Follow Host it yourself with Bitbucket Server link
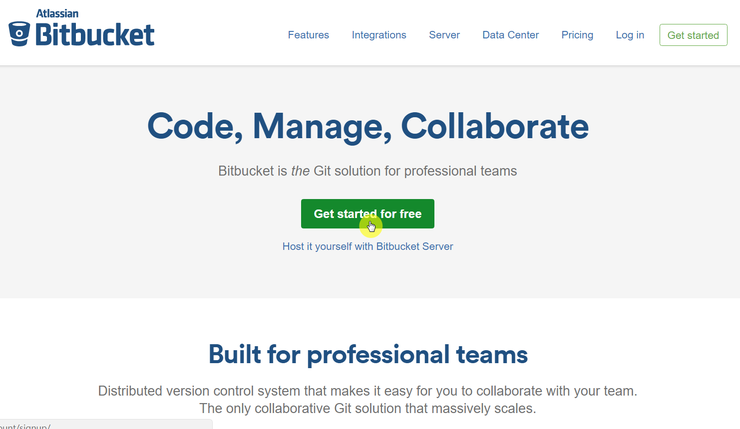The image size is (740, 429). click(368, 246)
